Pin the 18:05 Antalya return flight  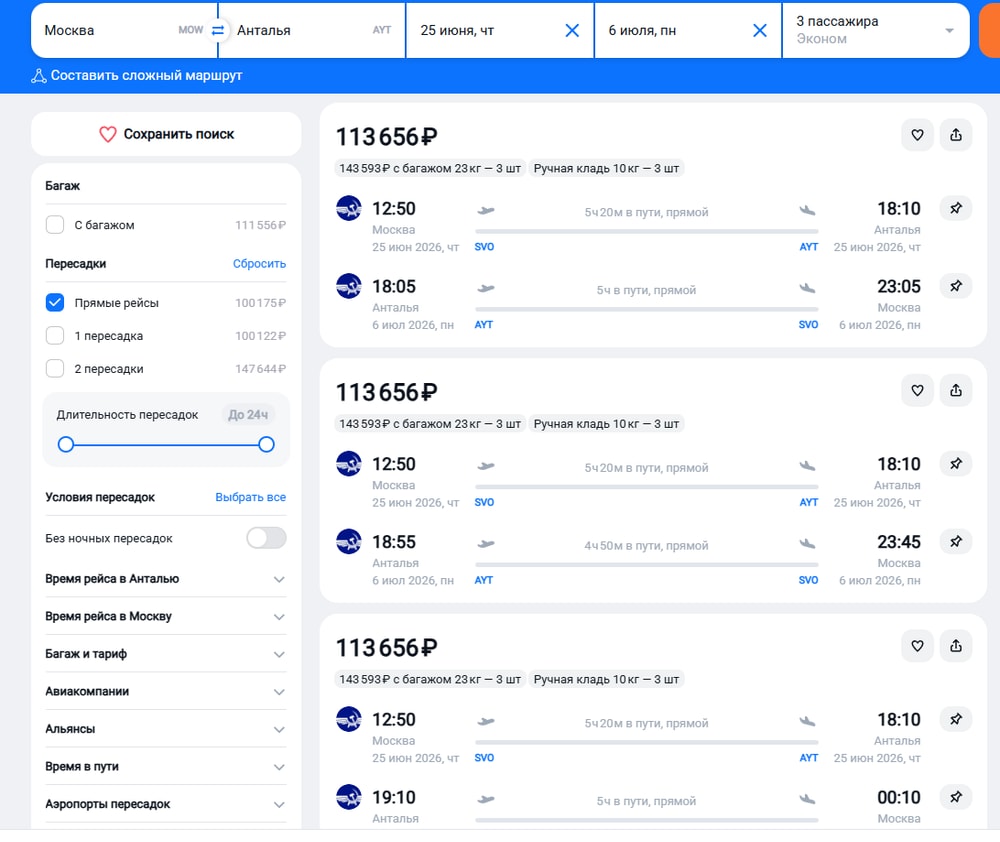(955, 286)
